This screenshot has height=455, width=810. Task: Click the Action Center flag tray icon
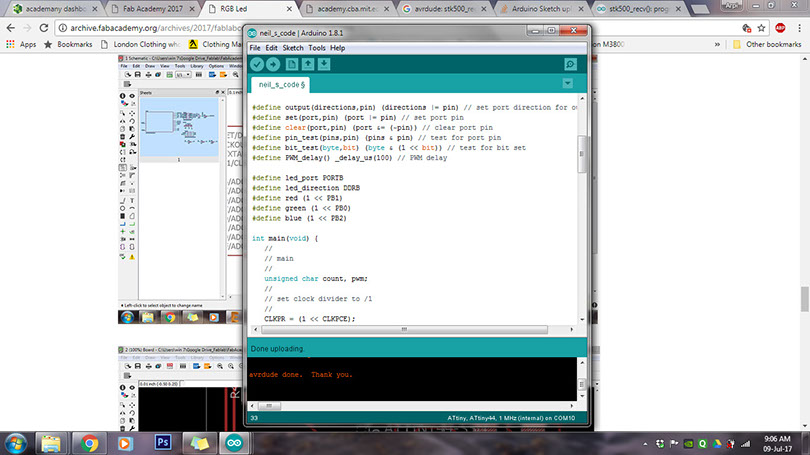click(674, 444)
